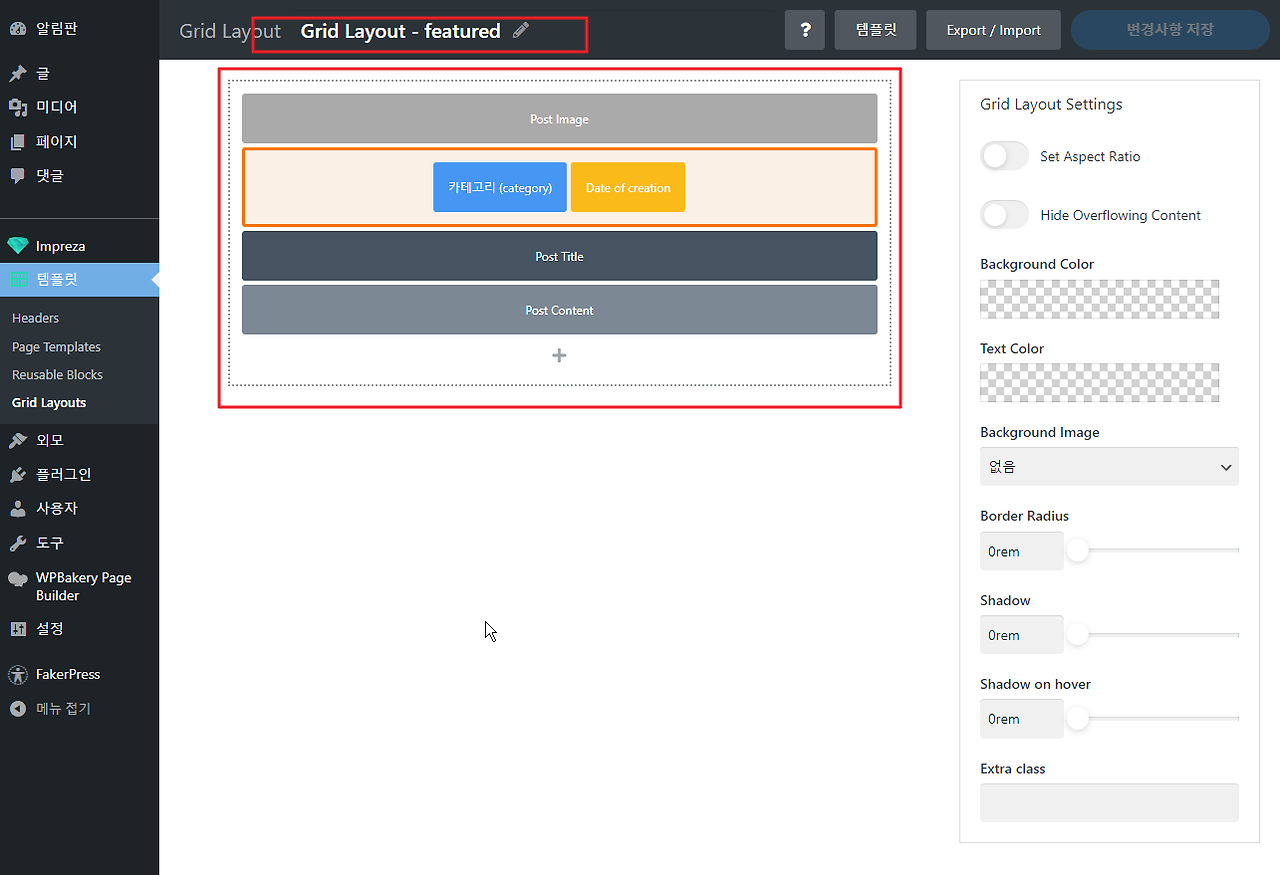Click the Save Changes (변경사항 저장) button
1280x875 pixels.
1170,30
